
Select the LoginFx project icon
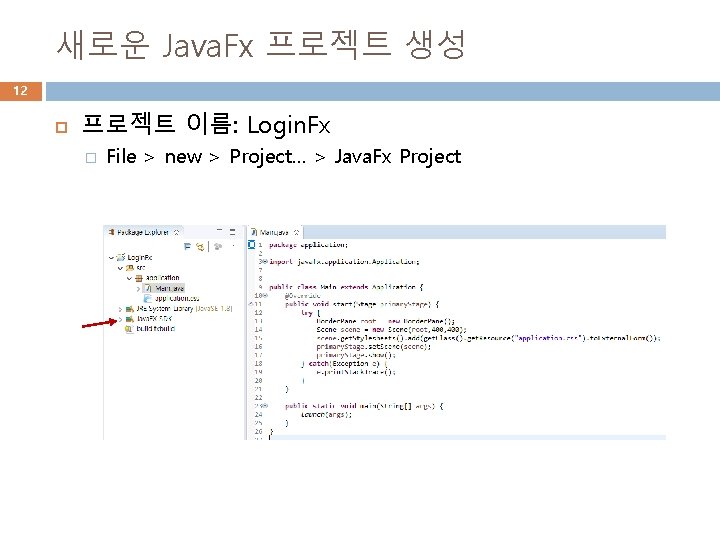(x=121, y=257)
